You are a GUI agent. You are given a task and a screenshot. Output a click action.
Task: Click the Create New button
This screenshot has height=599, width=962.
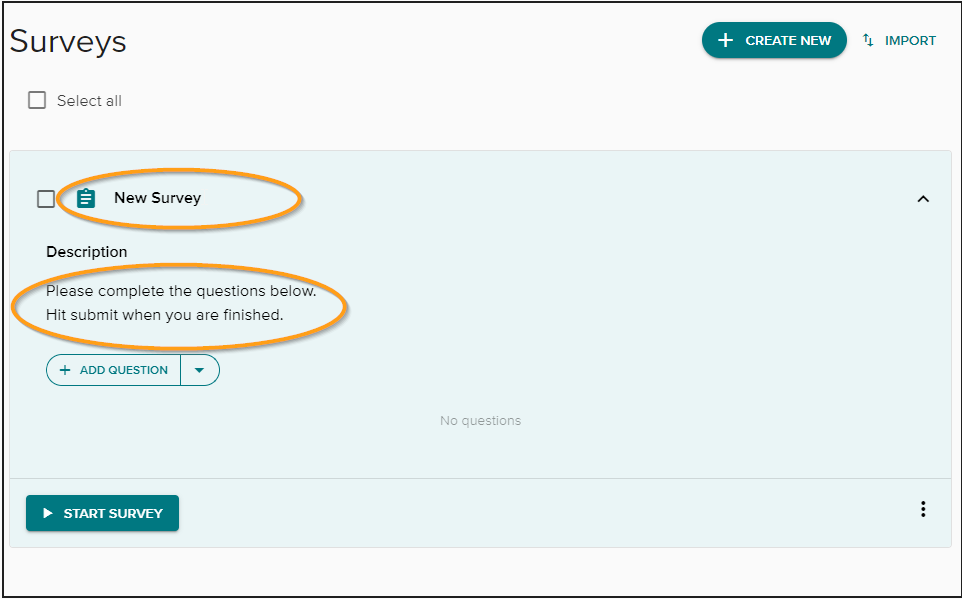click(774, 40)
